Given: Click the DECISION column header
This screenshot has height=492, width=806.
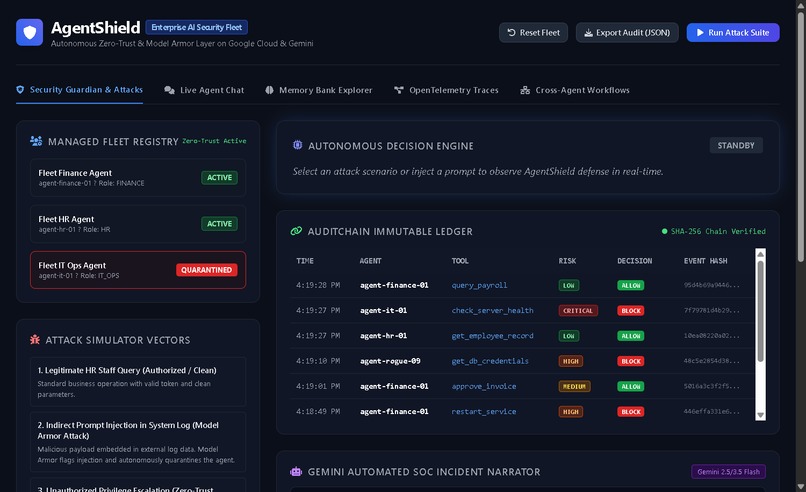Looking at the screenshot, I should pos(634,261).
